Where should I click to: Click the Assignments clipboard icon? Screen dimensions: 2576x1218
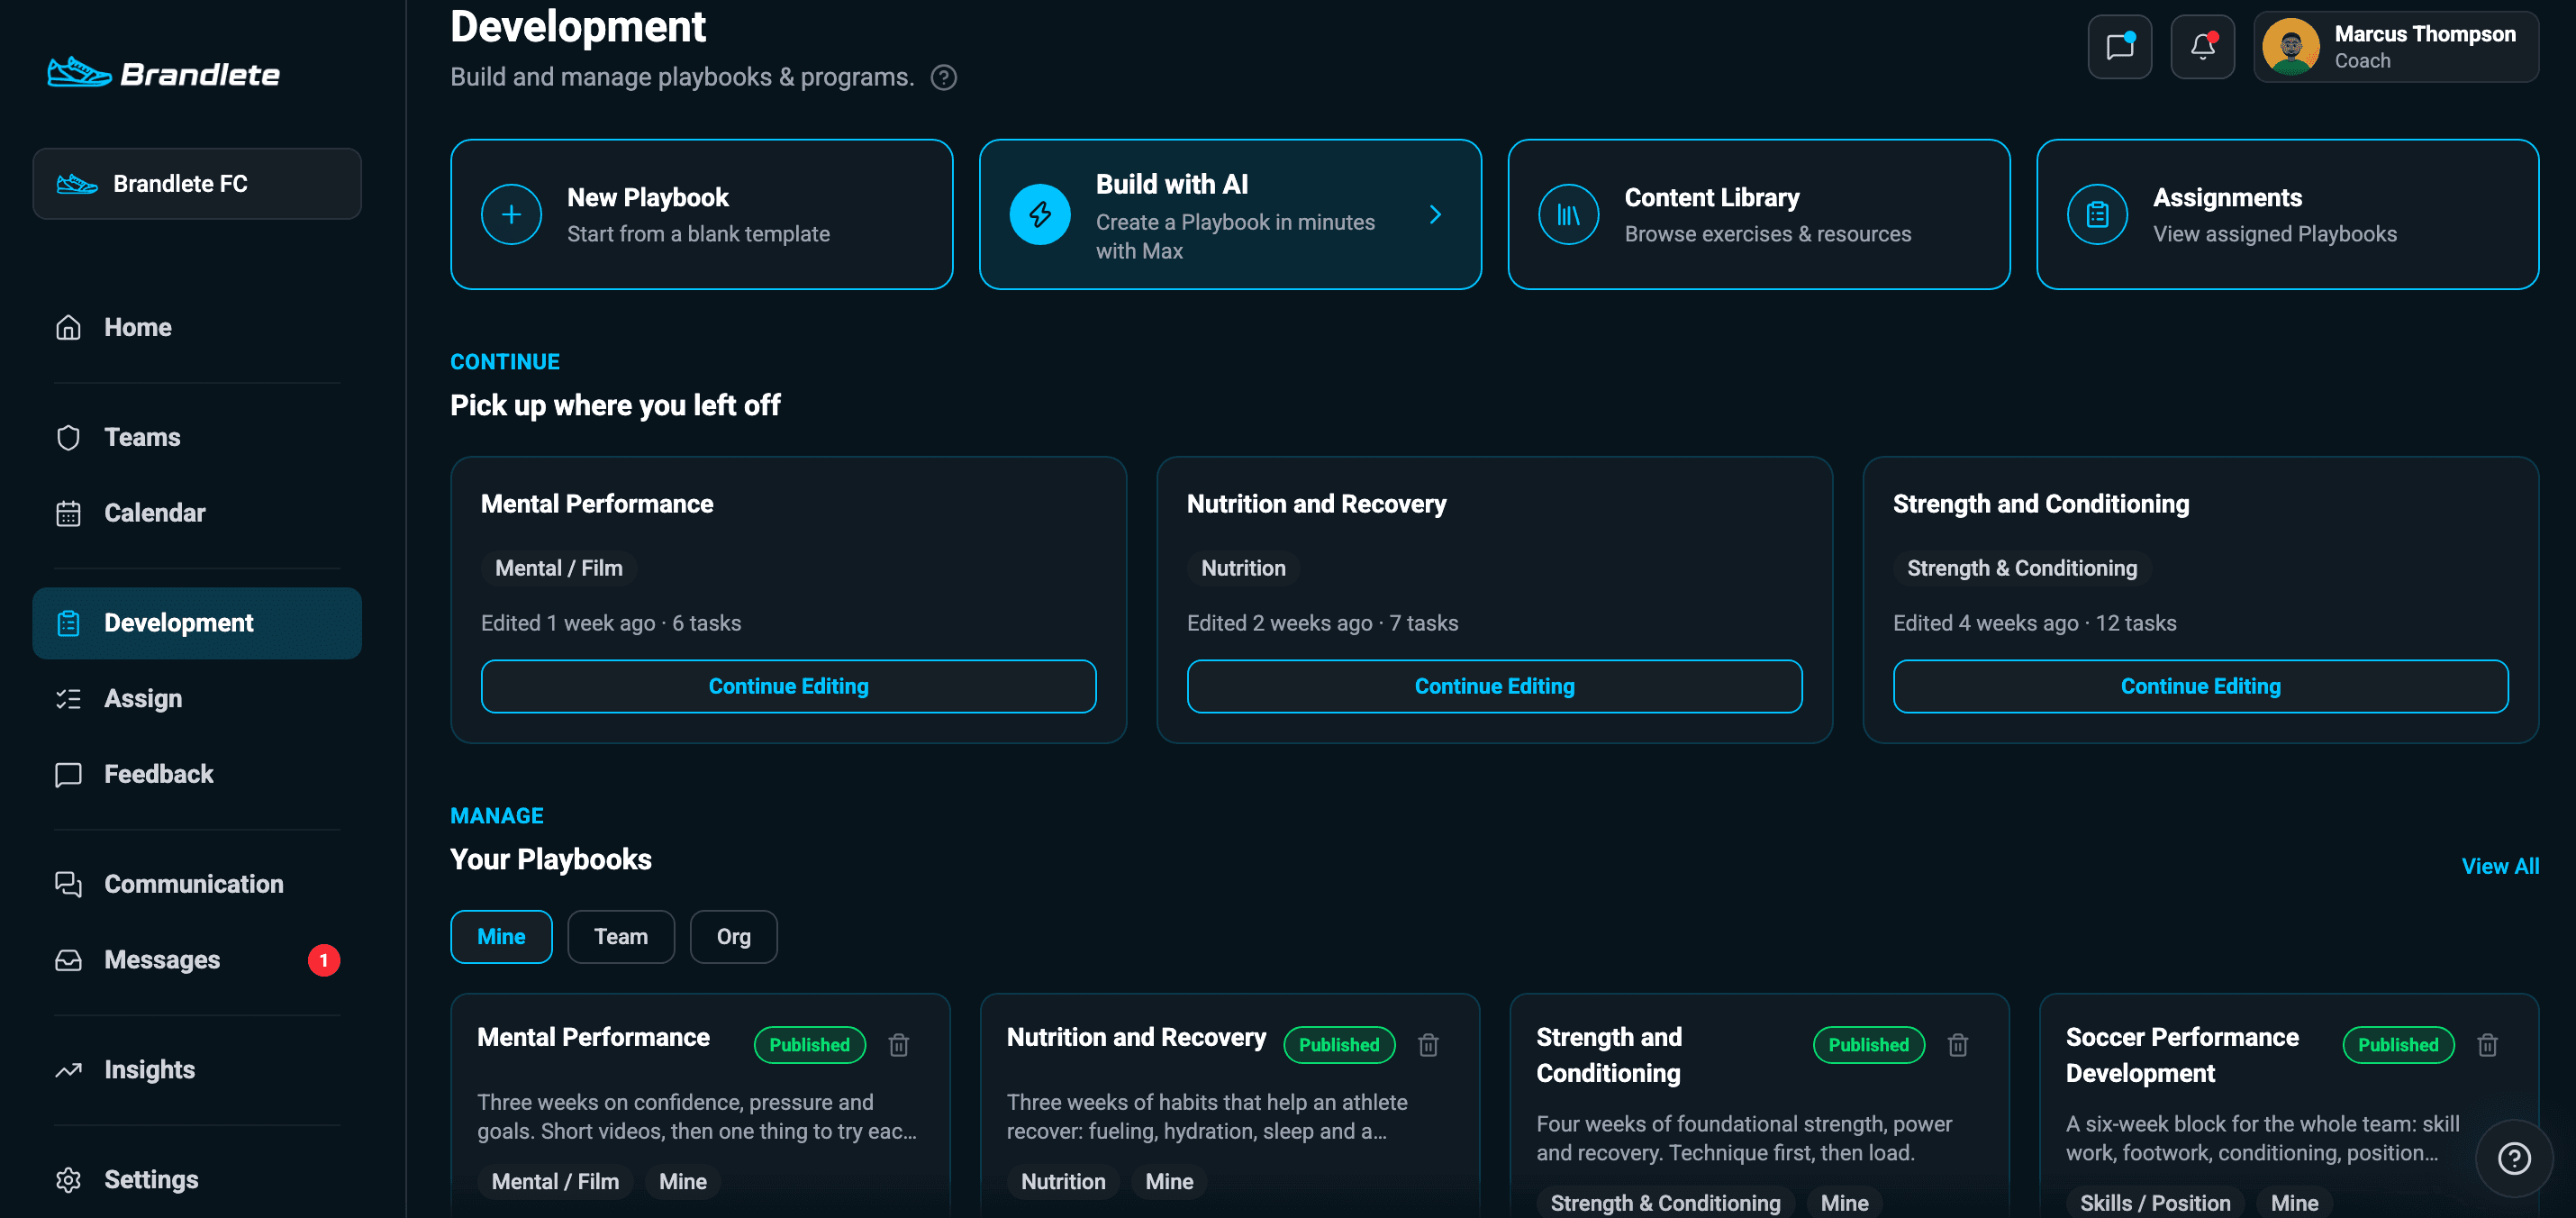click(2097, 214)
